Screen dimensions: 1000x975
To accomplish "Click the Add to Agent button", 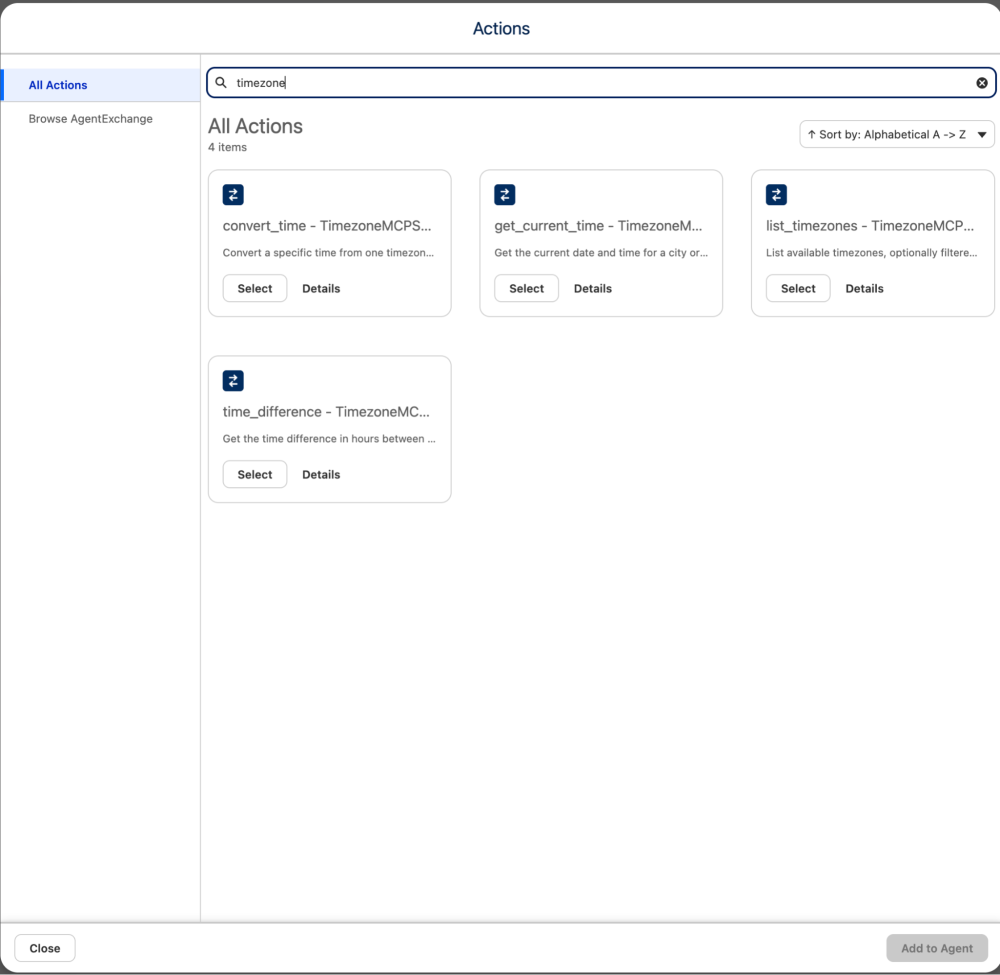I will [x=937, y=948].
